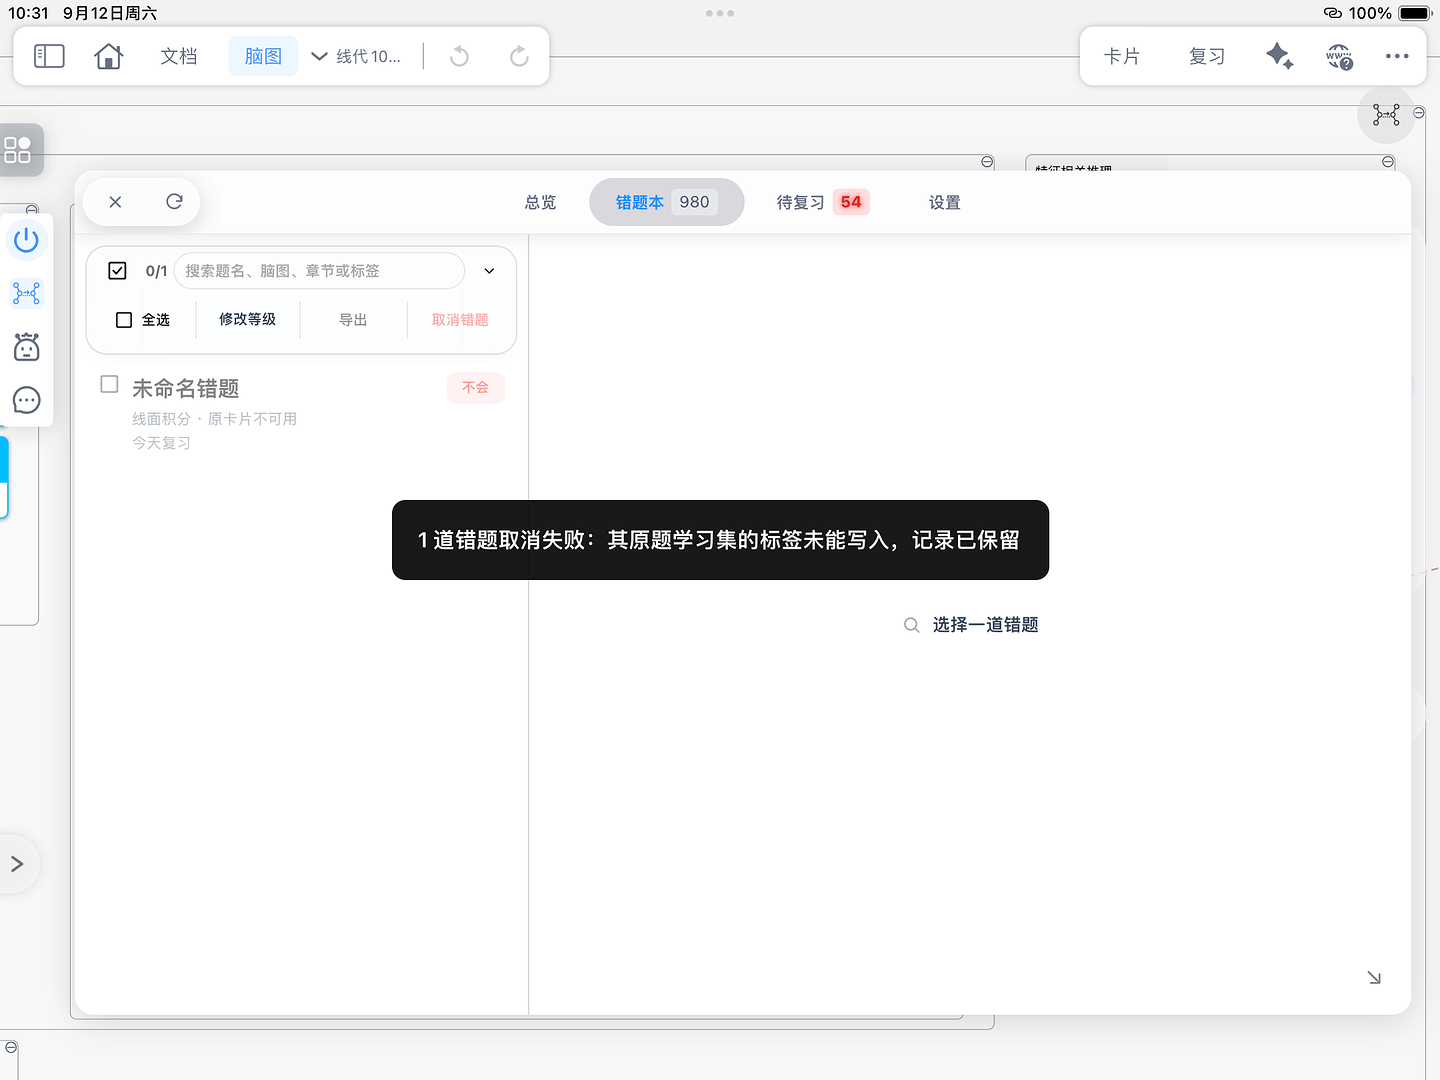Collapse the node with minus circle near top-right edge

coord(1419,113)
